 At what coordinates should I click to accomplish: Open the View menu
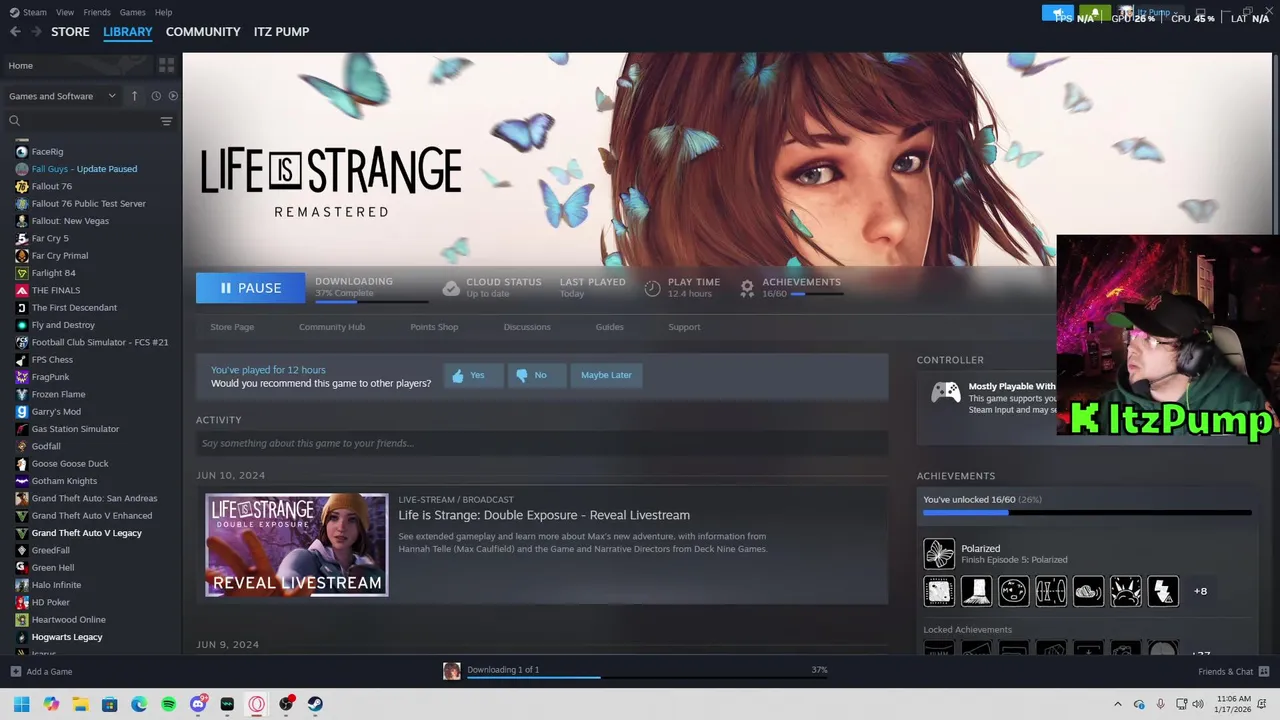tap(65, 12)
